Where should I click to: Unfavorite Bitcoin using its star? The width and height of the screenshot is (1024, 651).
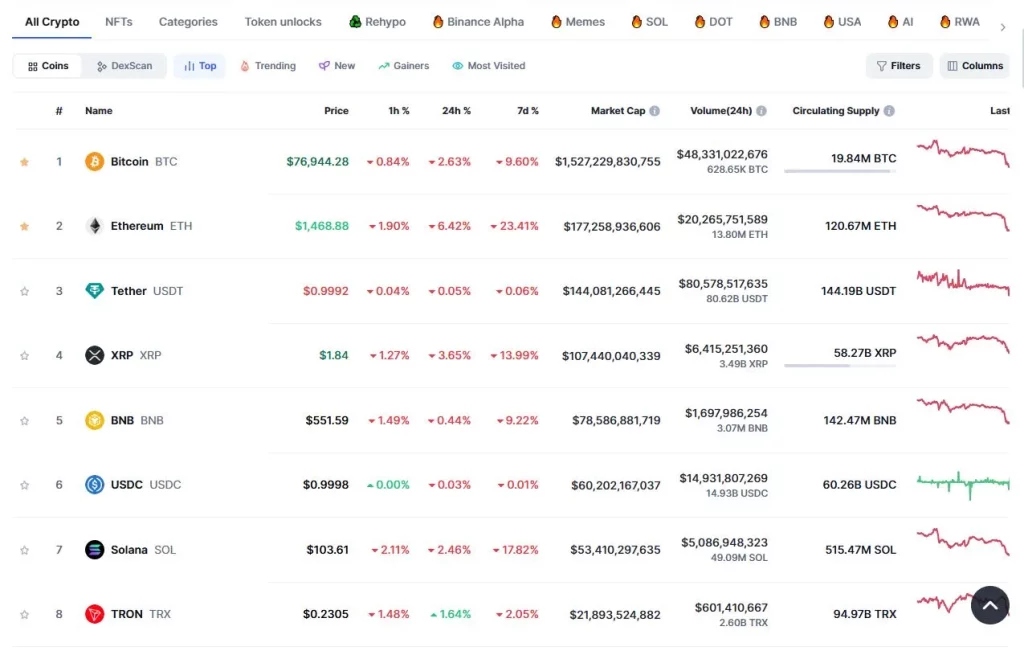[24, 162]
